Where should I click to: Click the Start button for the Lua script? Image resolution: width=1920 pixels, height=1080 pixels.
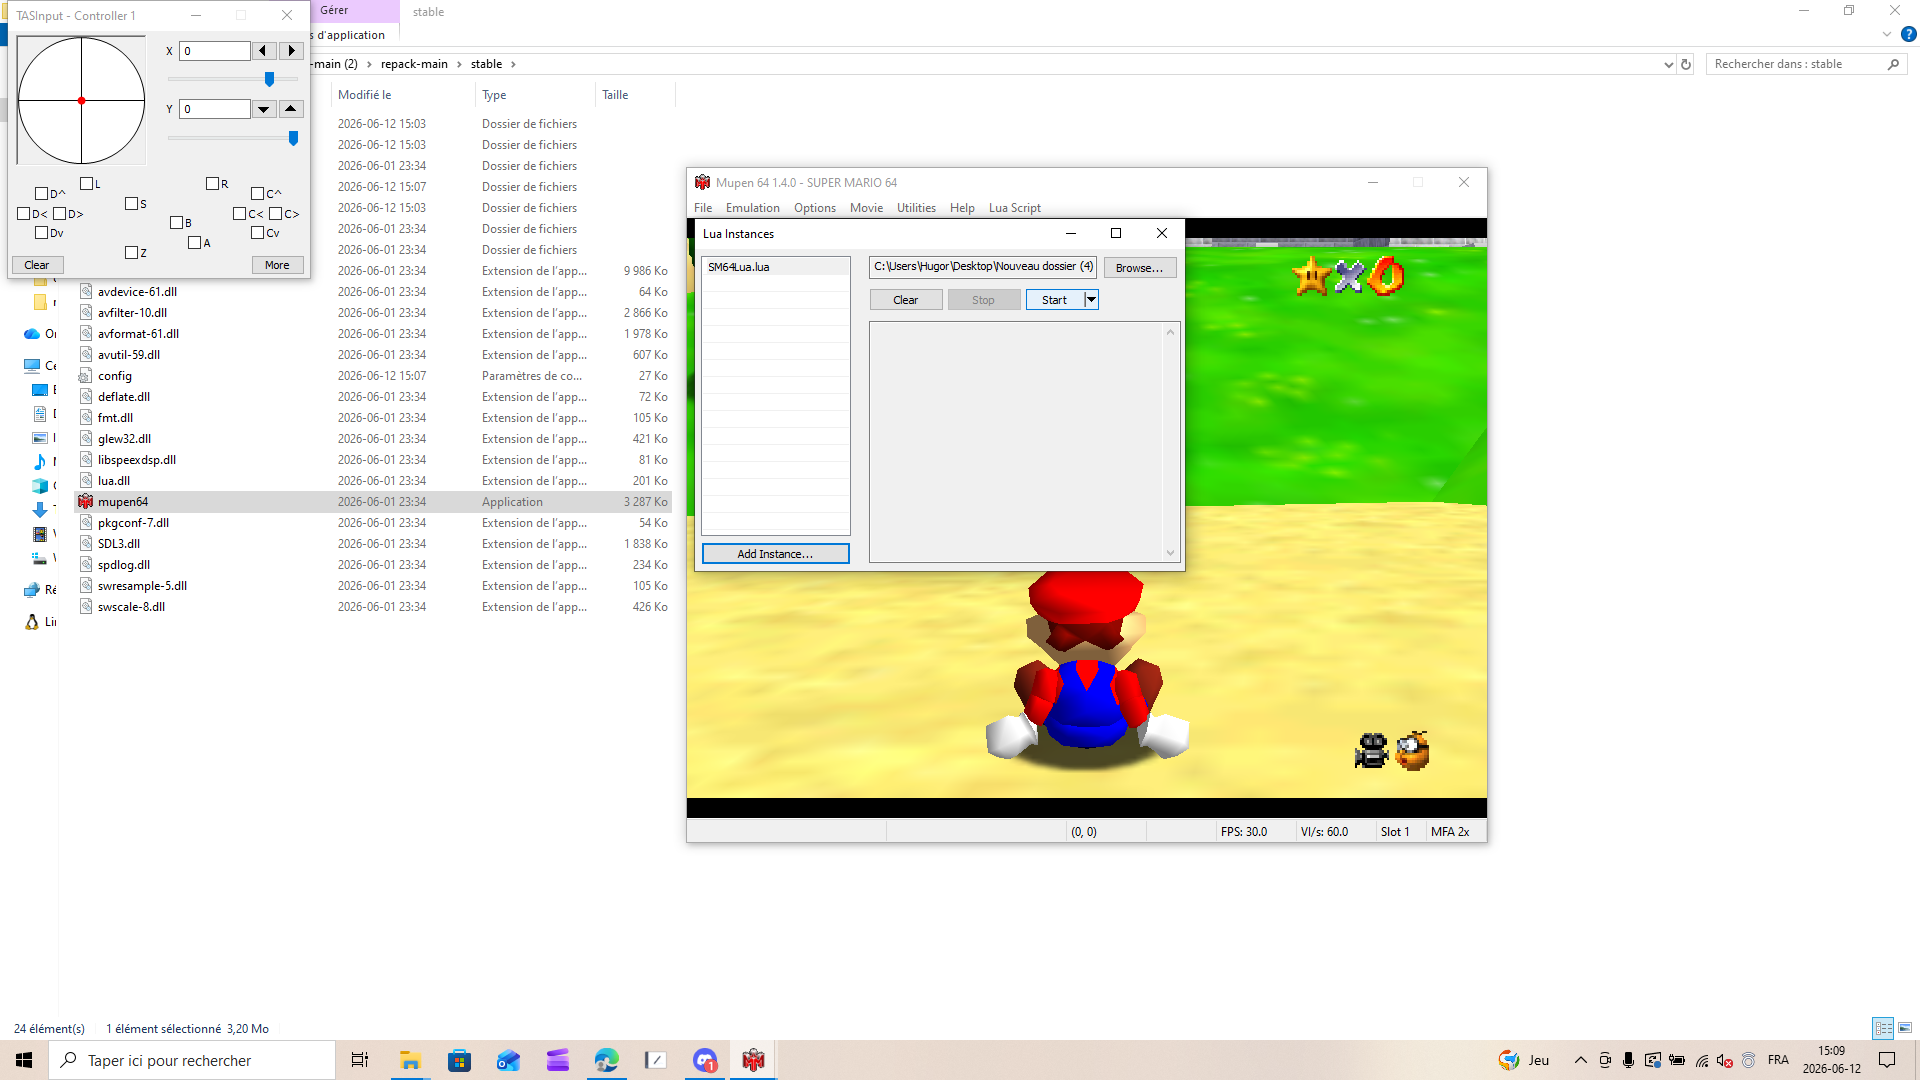(x=1054, y=300)
